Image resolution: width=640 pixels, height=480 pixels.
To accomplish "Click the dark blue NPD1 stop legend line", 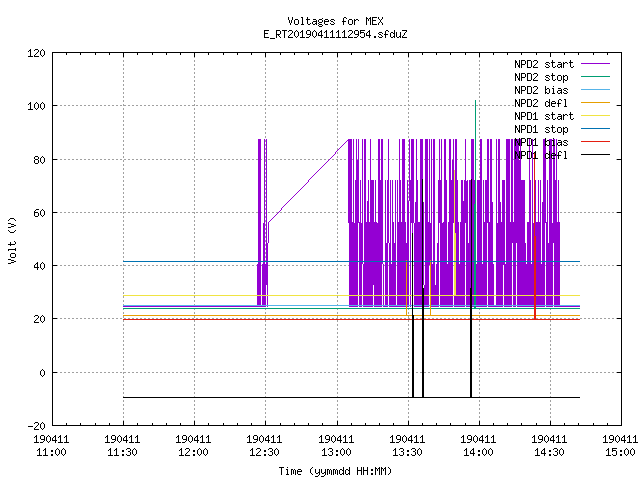I will pos(595,129).
